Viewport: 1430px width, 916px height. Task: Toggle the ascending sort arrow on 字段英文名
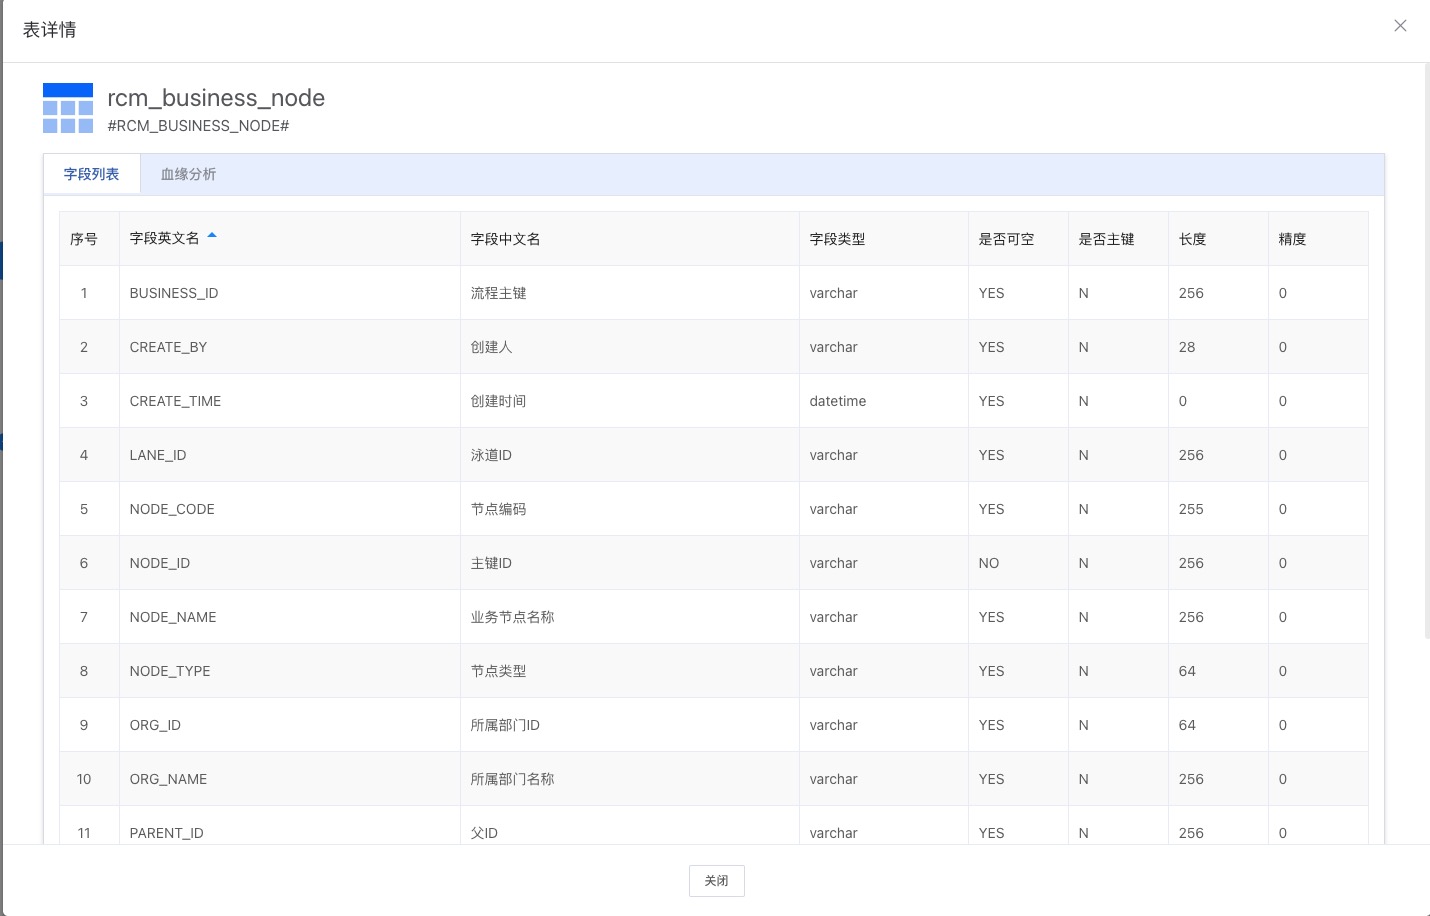211,236
